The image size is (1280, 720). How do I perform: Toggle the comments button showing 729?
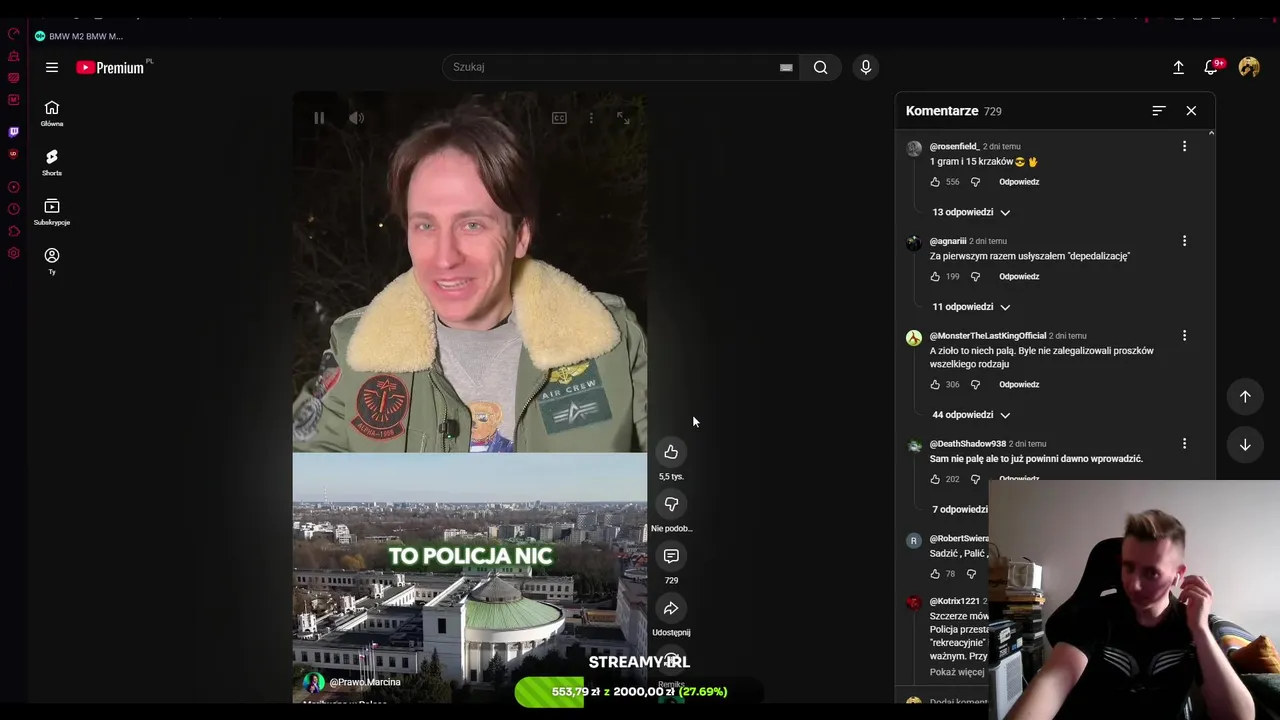pos(671,556)
